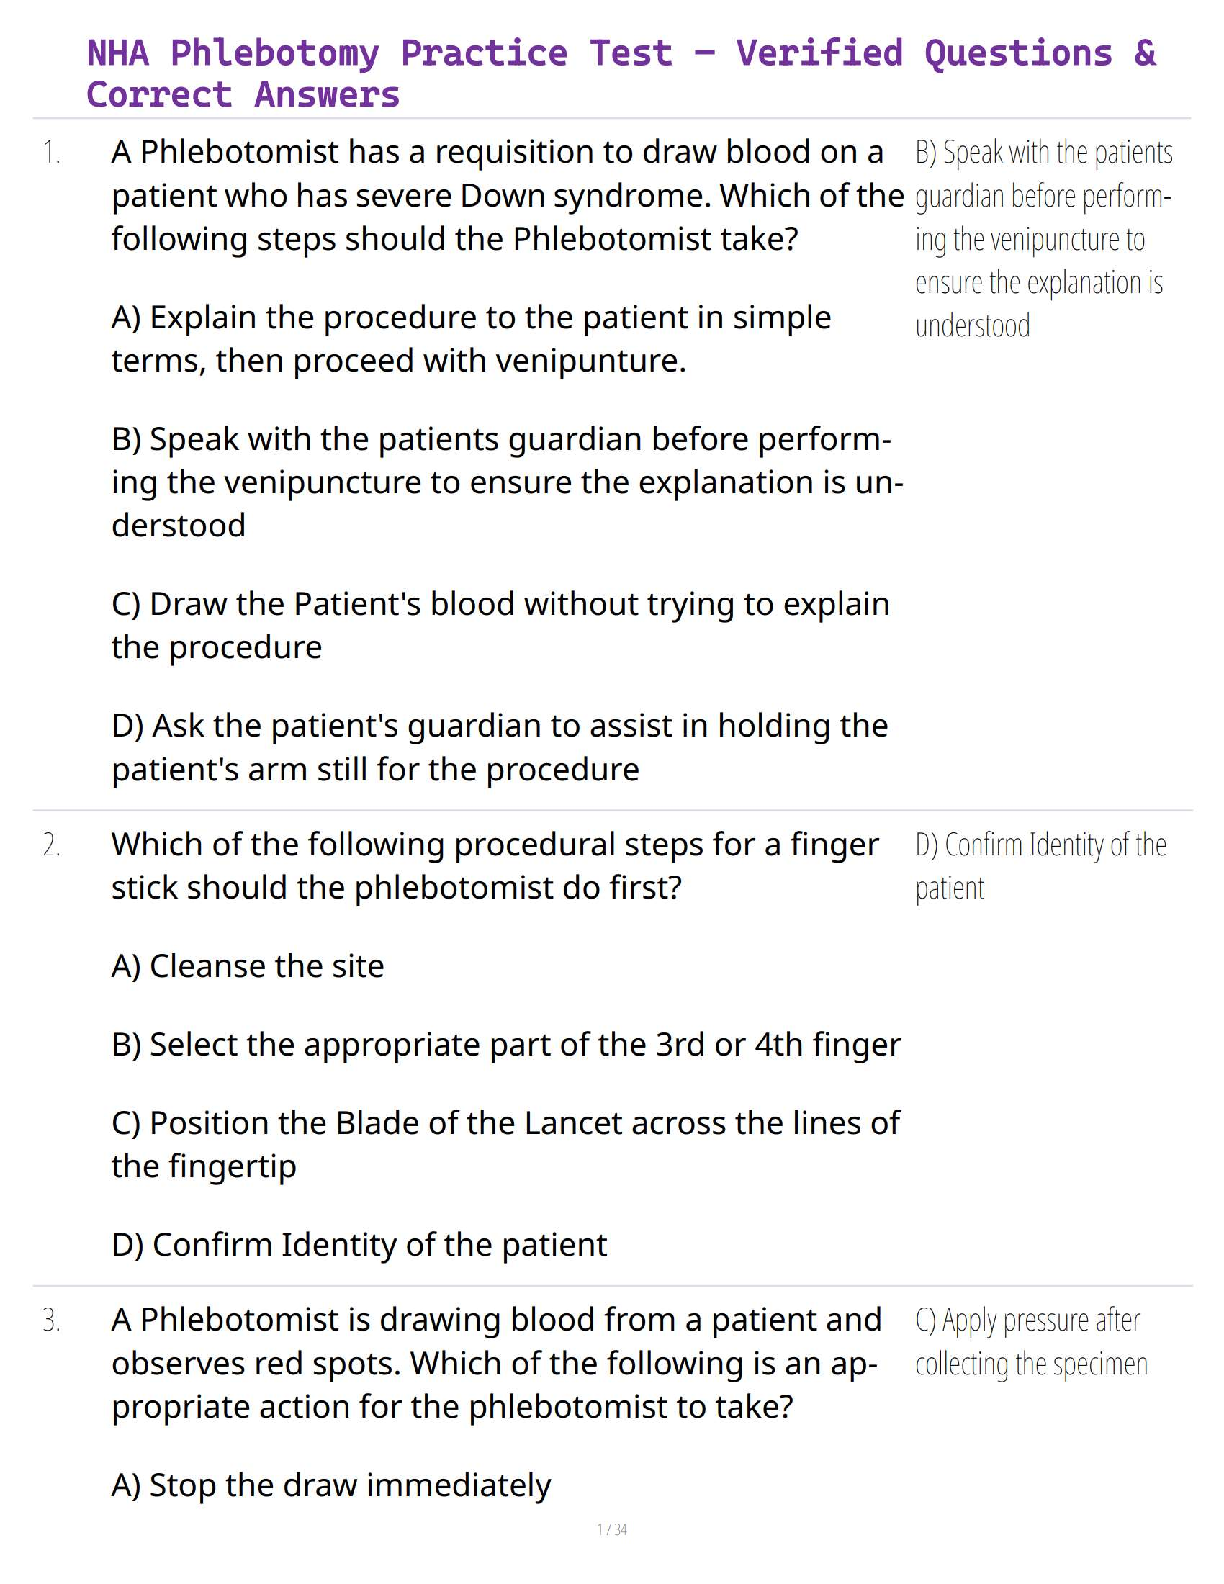Click question number 2

coord(52,846)
